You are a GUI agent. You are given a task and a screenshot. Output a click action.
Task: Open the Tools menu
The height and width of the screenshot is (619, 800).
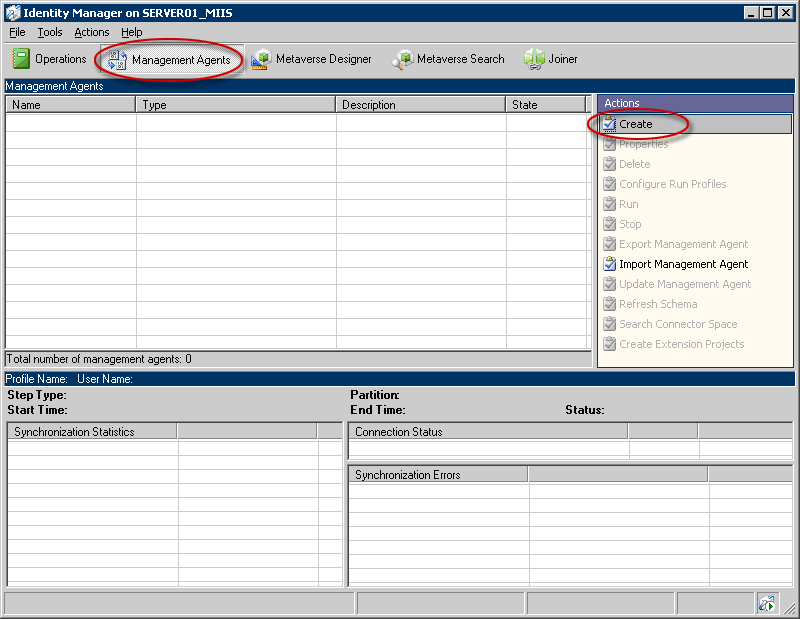coord(49,31)
